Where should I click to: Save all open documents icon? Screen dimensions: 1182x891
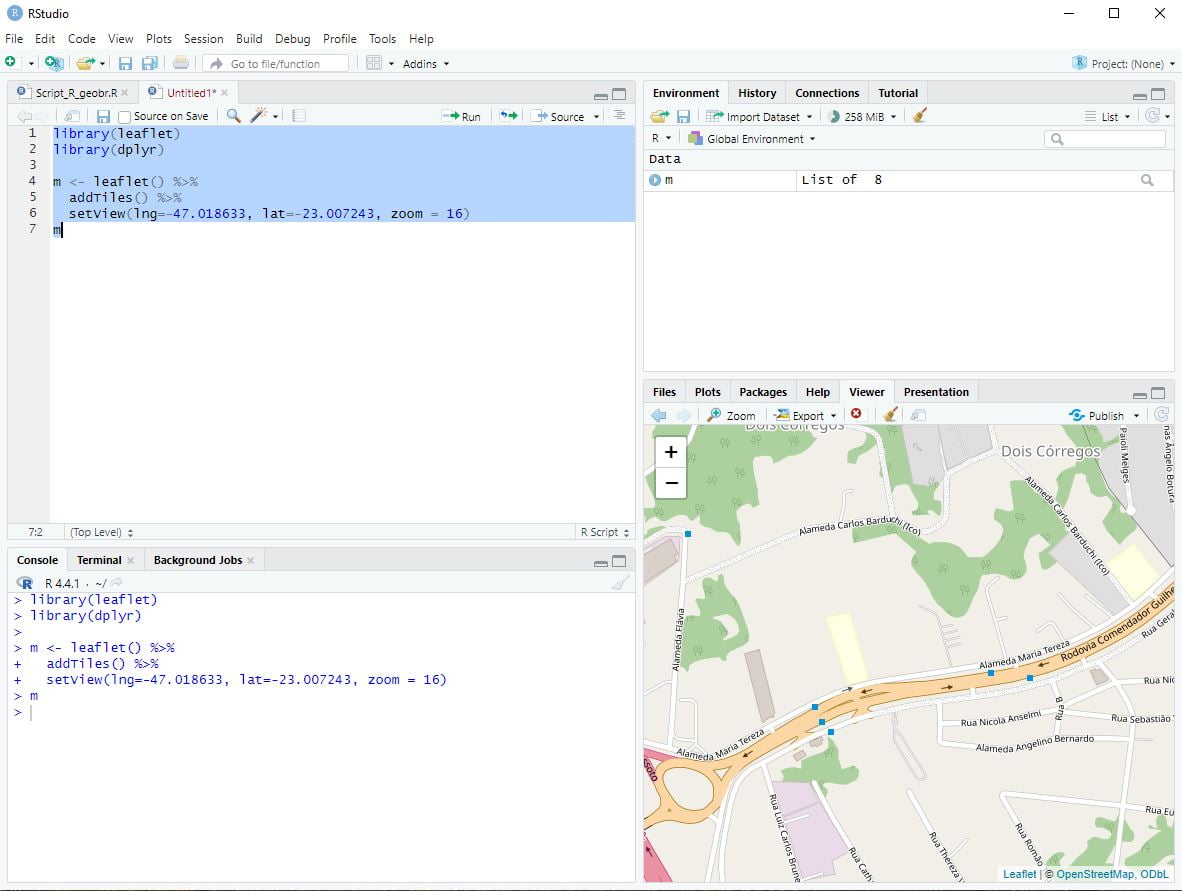tap(150, 63)
